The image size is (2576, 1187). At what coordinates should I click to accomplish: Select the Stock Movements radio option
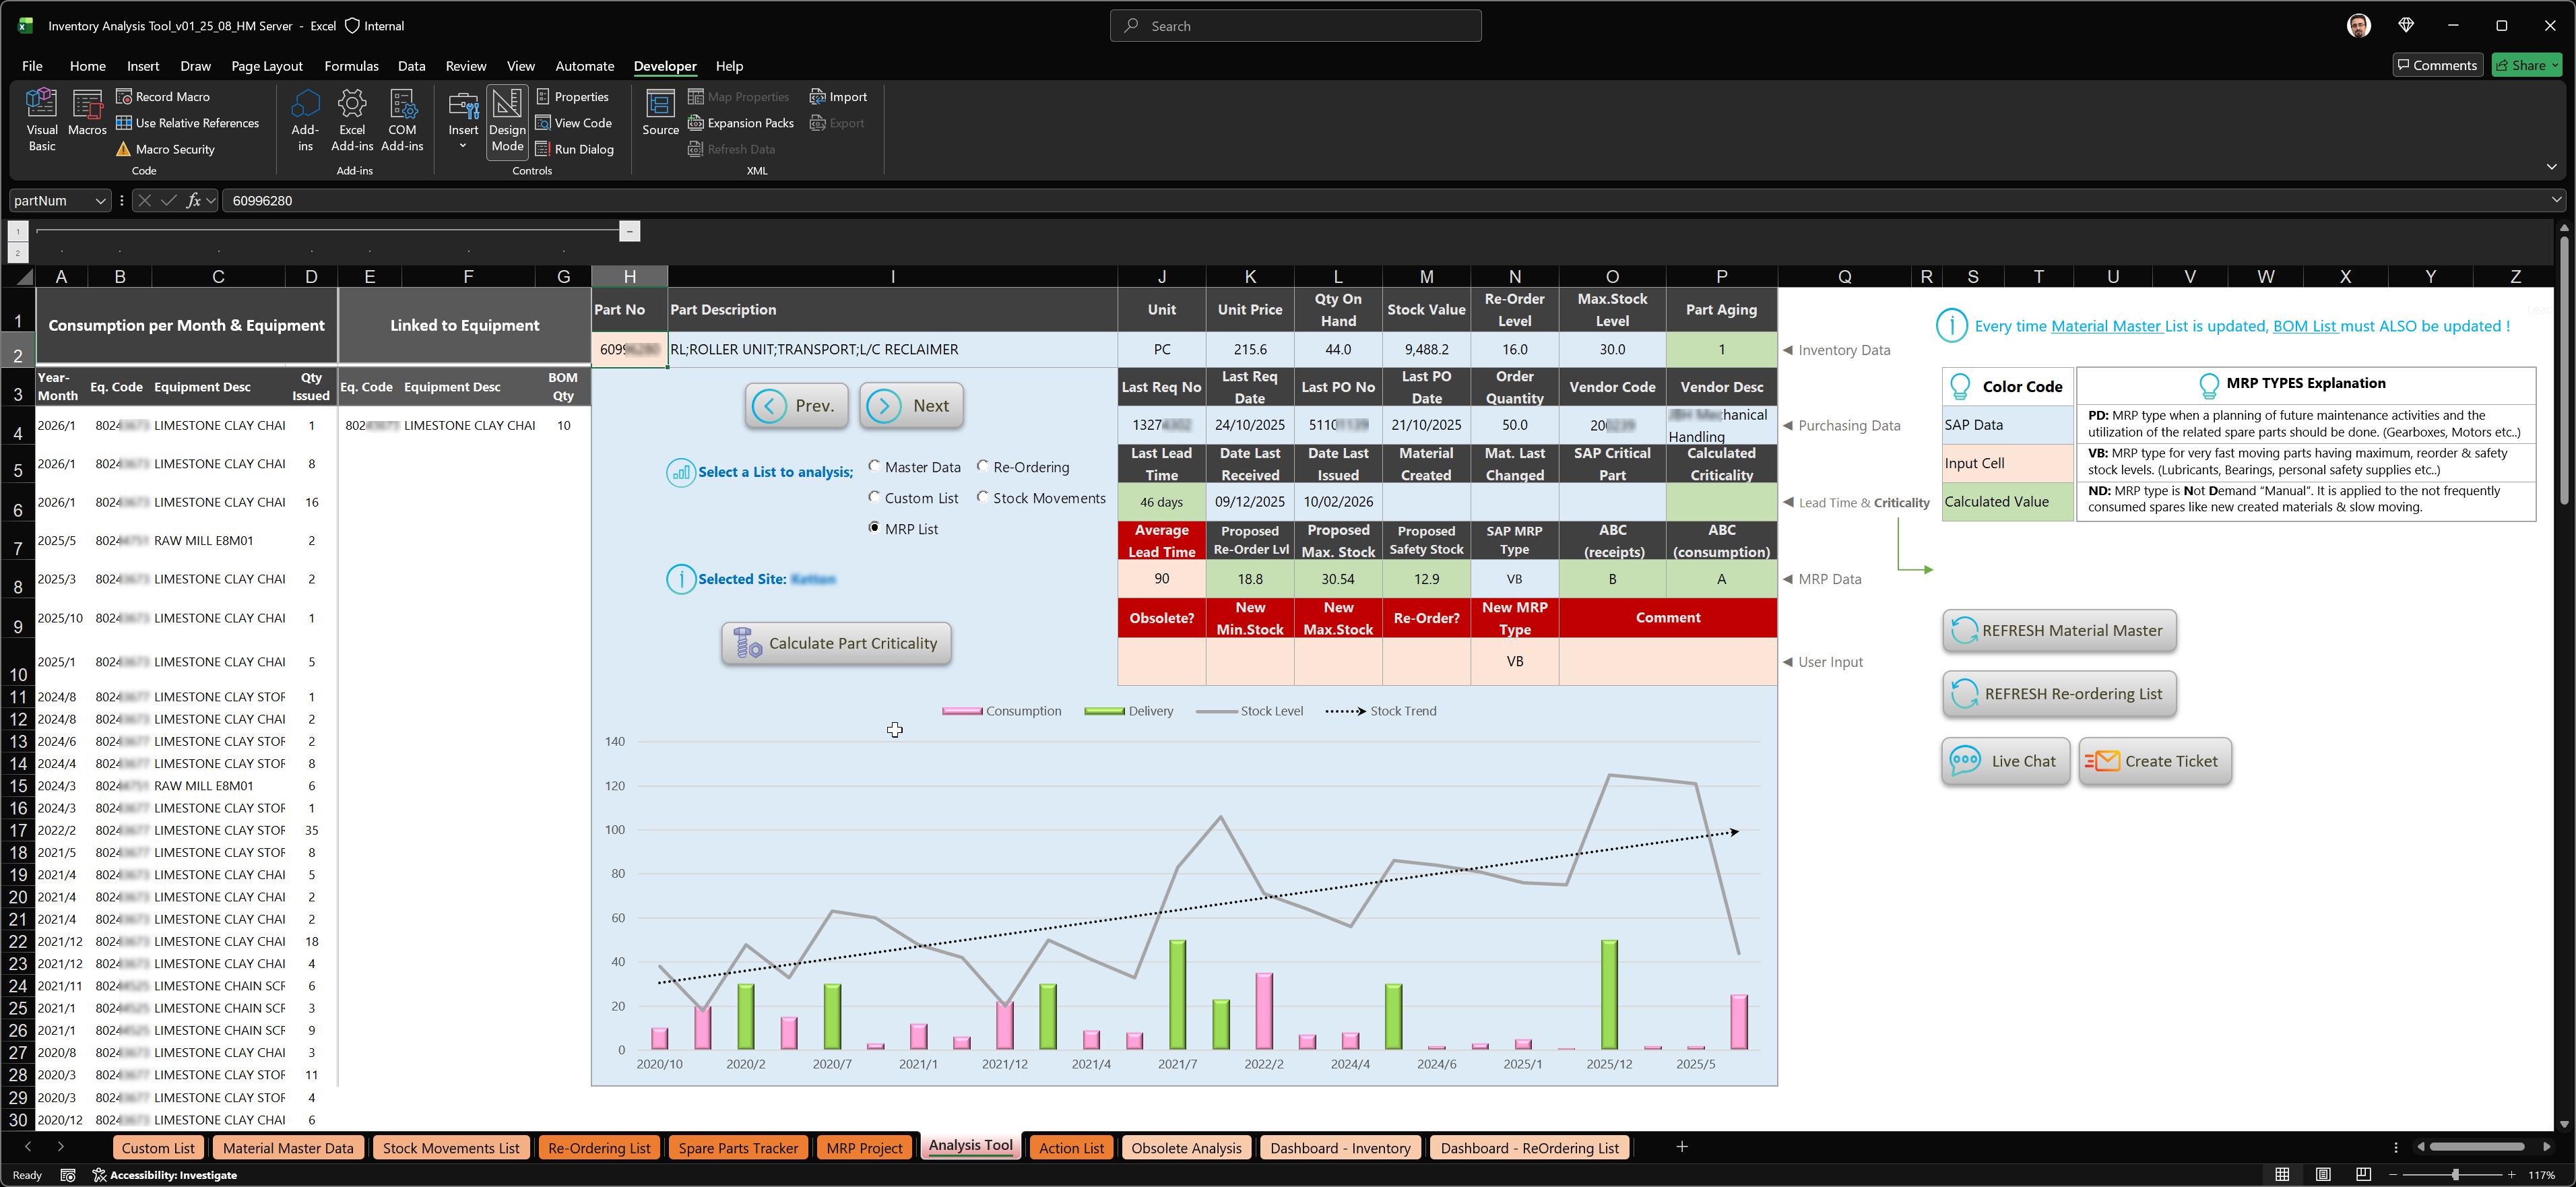(x=983, y=497)
